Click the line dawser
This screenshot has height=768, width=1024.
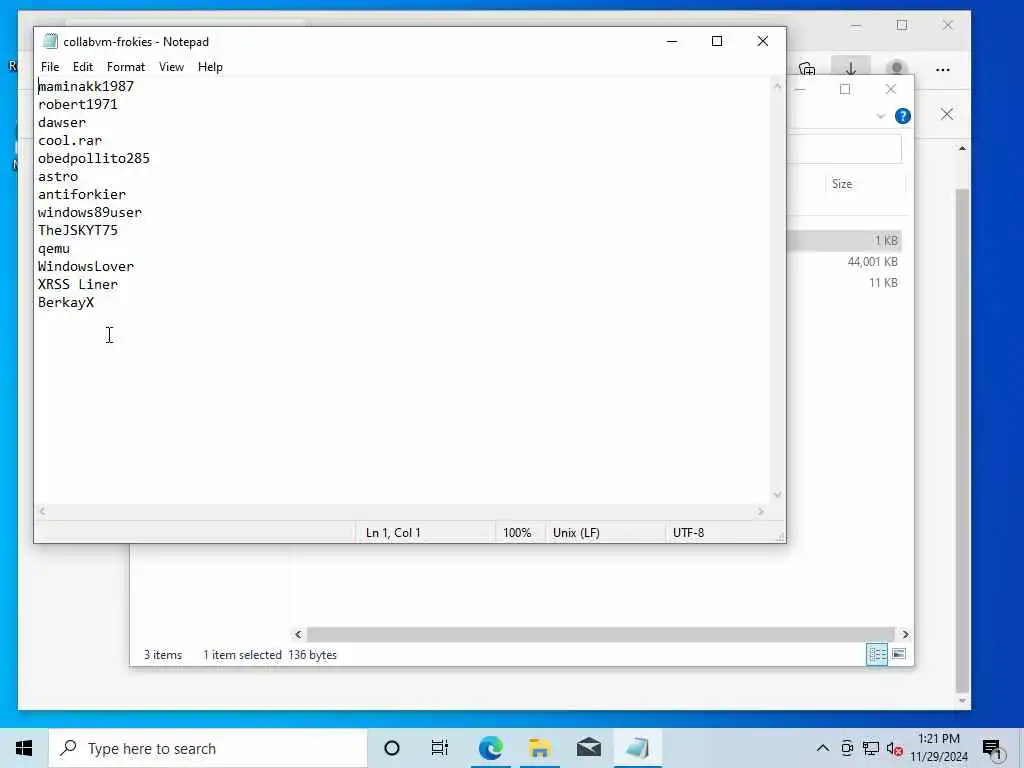(62, 123)
